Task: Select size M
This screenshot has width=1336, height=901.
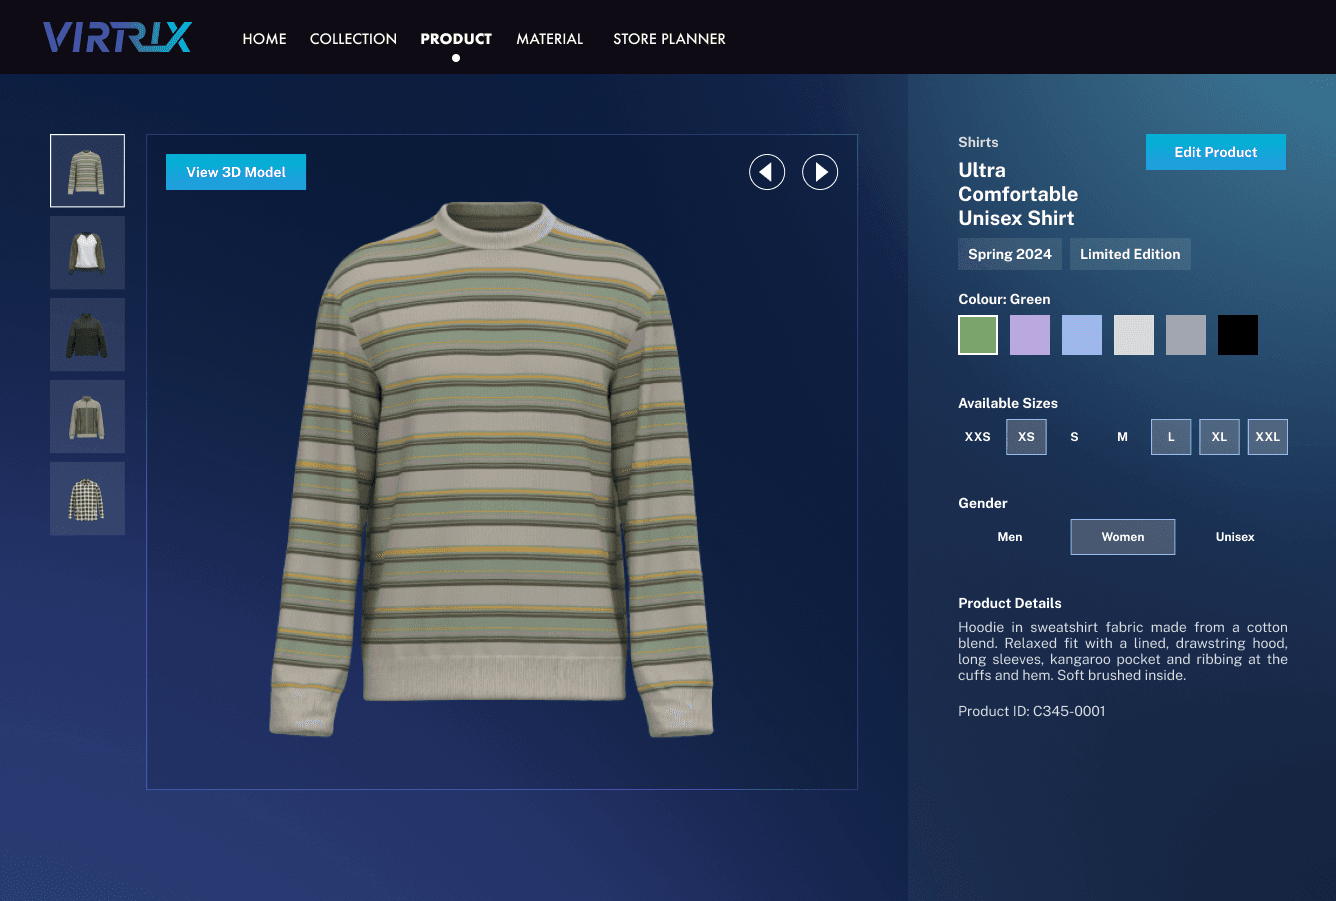Action: coord(1122,436)
